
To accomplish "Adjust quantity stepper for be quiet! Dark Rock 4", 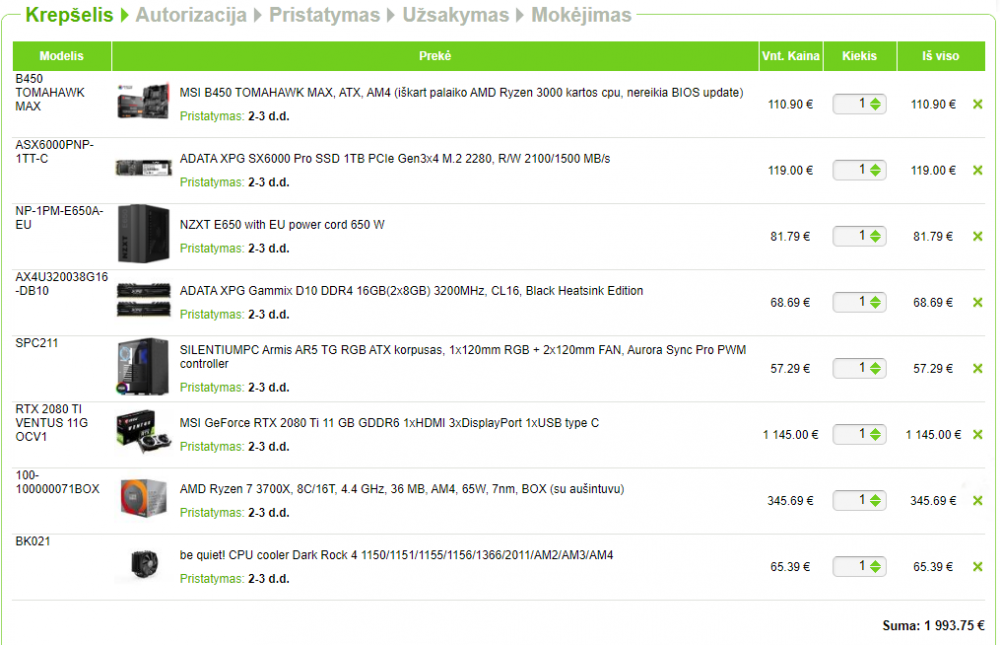I will click(x=875, y=567).
